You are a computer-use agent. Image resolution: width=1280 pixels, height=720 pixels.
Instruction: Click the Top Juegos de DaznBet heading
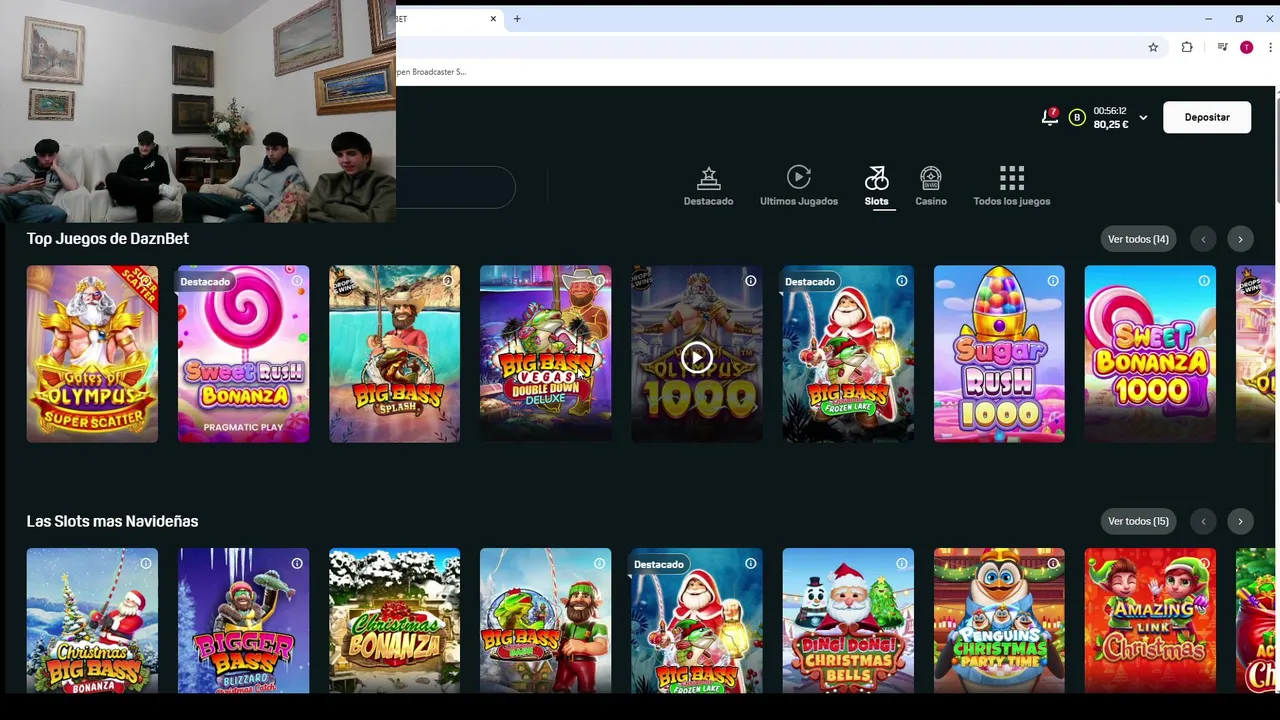(108, 239)
